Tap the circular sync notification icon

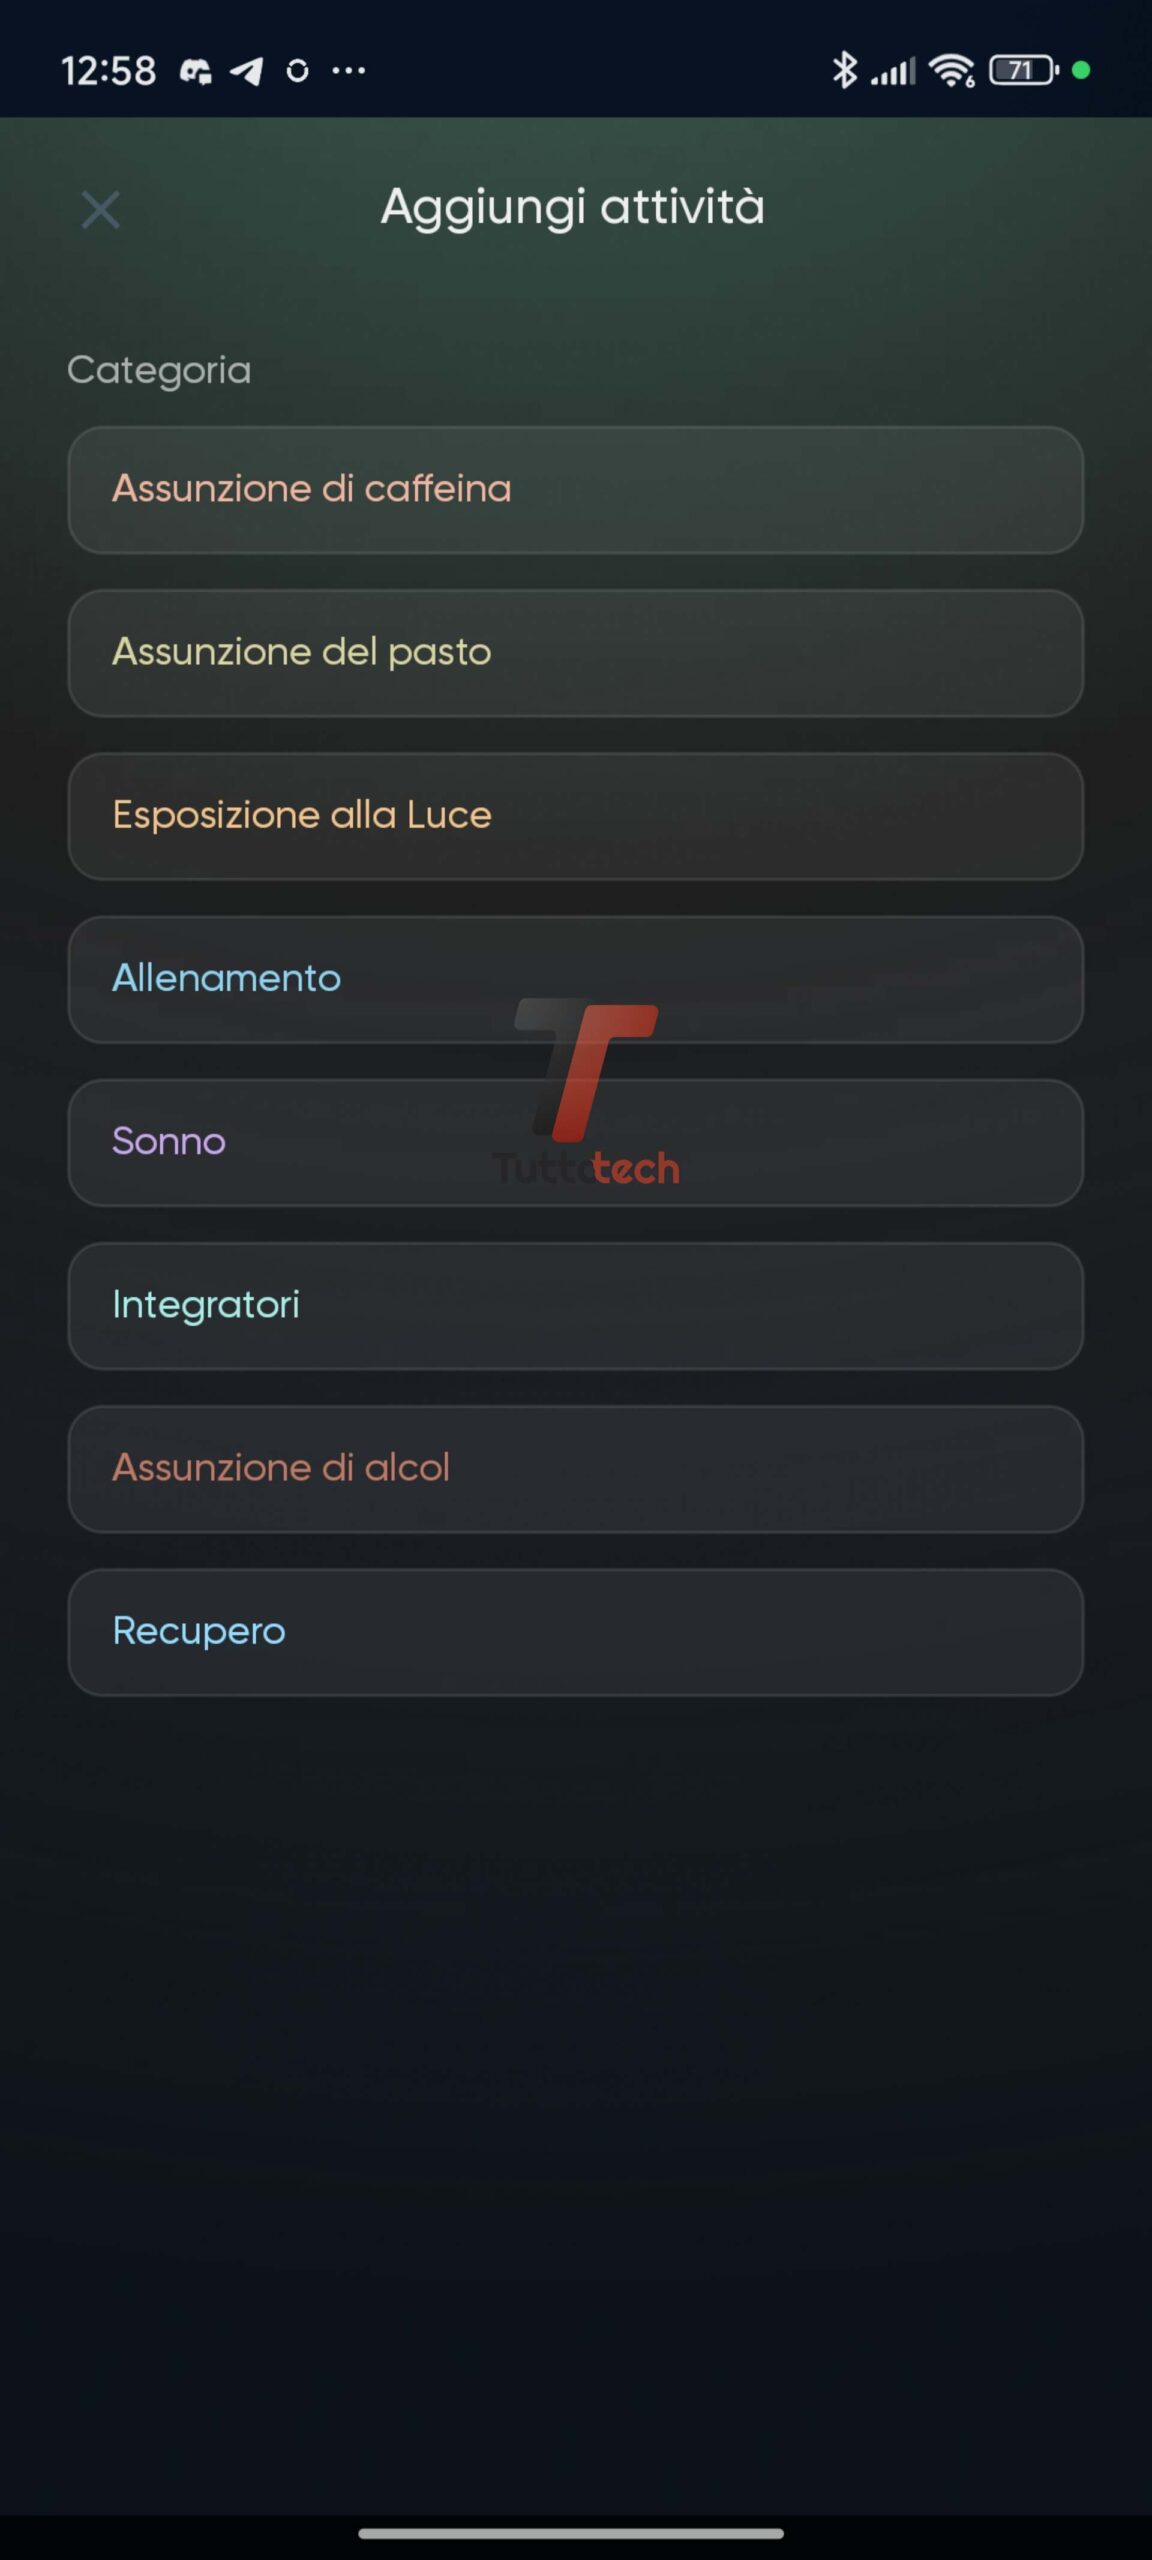pos(297,71)
